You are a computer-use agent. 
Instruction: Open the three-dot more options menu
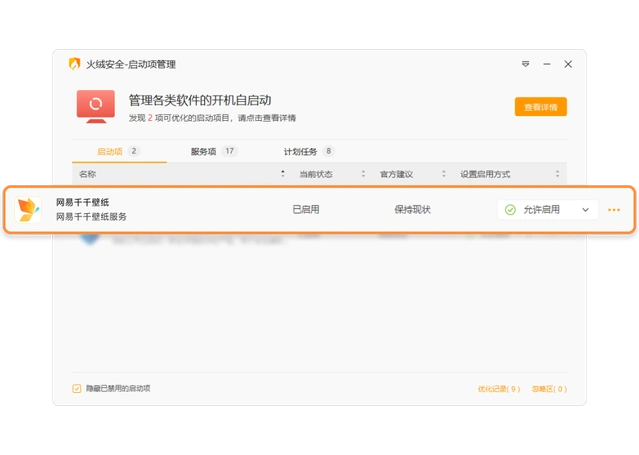coord(614,210)
